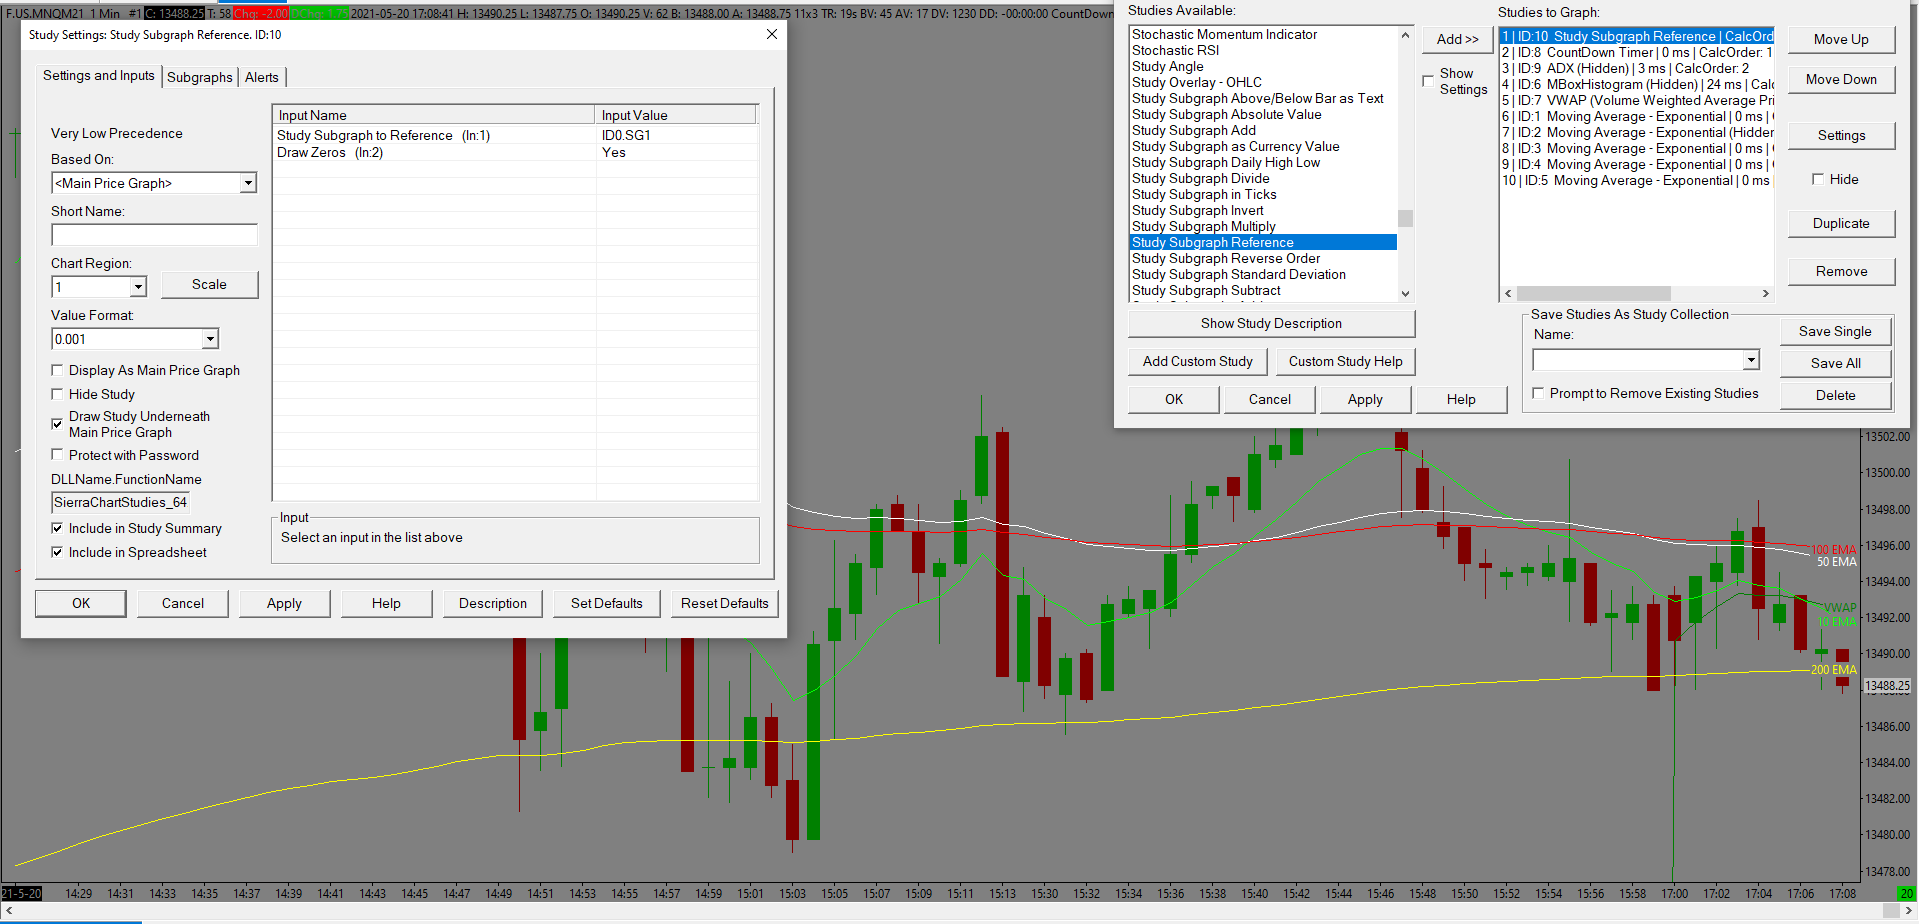1919x924 pixels.
Task: Click the Save Single button
Action: [x=1835, y=331]
